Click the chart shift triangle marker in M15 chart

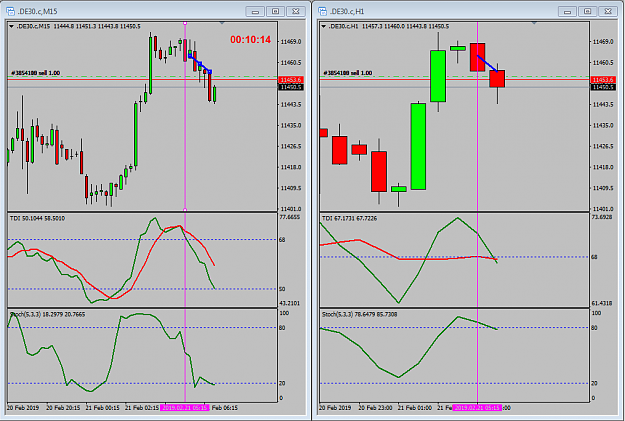coord(222,23)
